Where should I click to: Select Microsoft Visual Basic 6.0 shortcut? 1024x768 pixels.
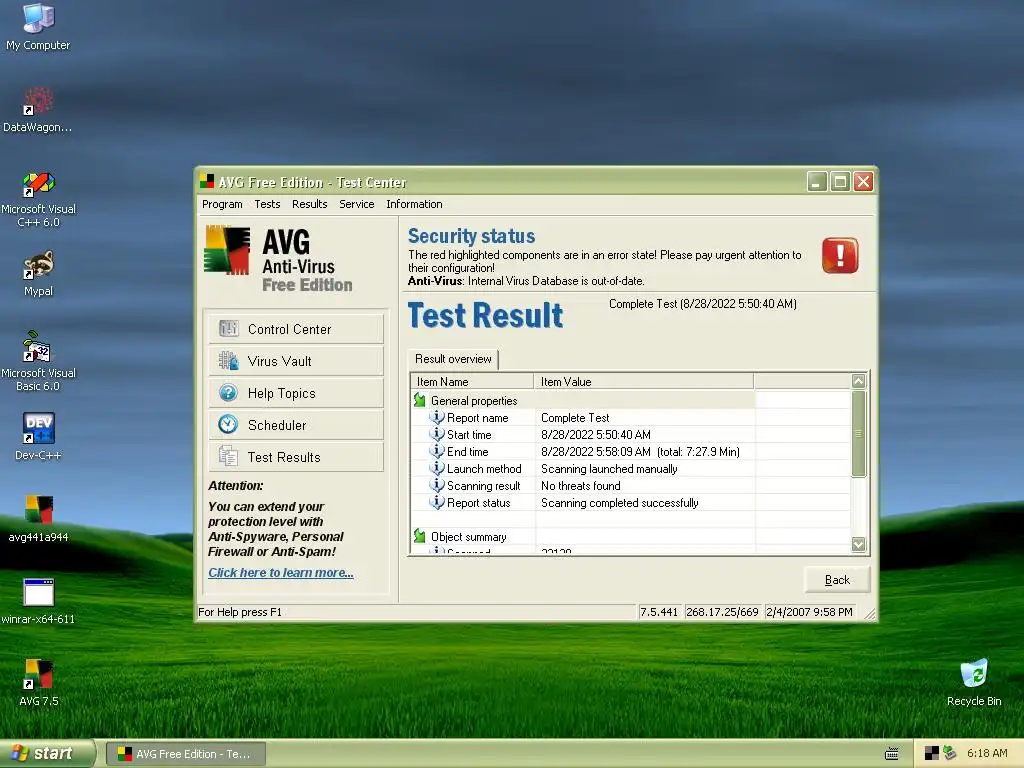(38, 361)
